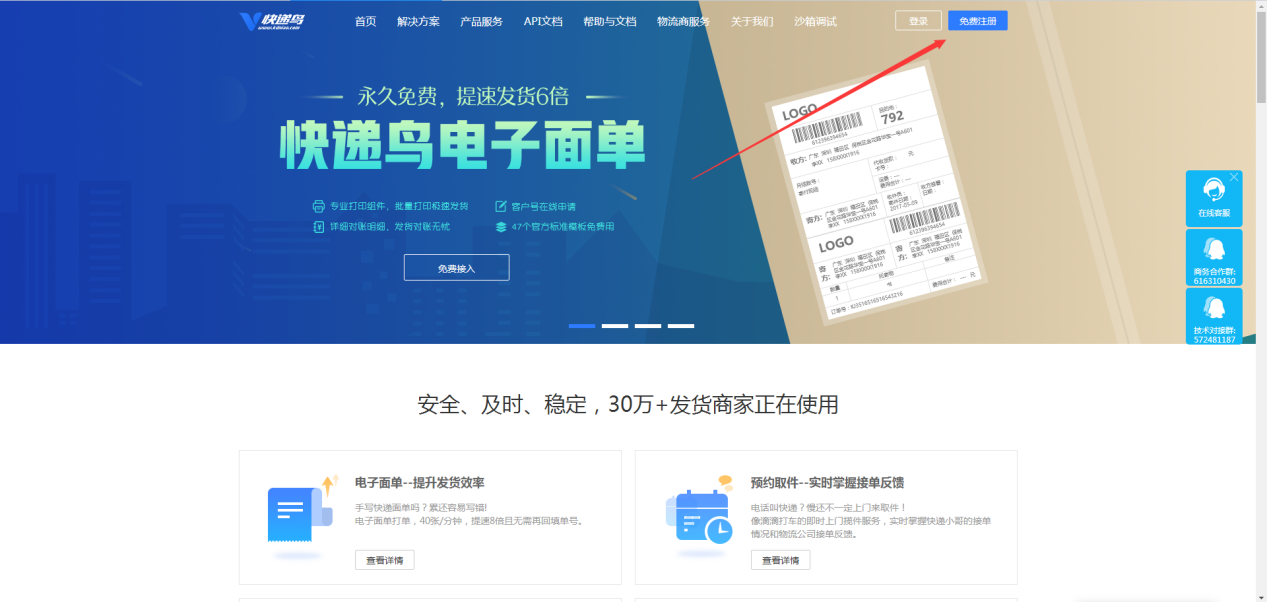
Task: Open the 解决方案 menu
Action: click(418, 21)
